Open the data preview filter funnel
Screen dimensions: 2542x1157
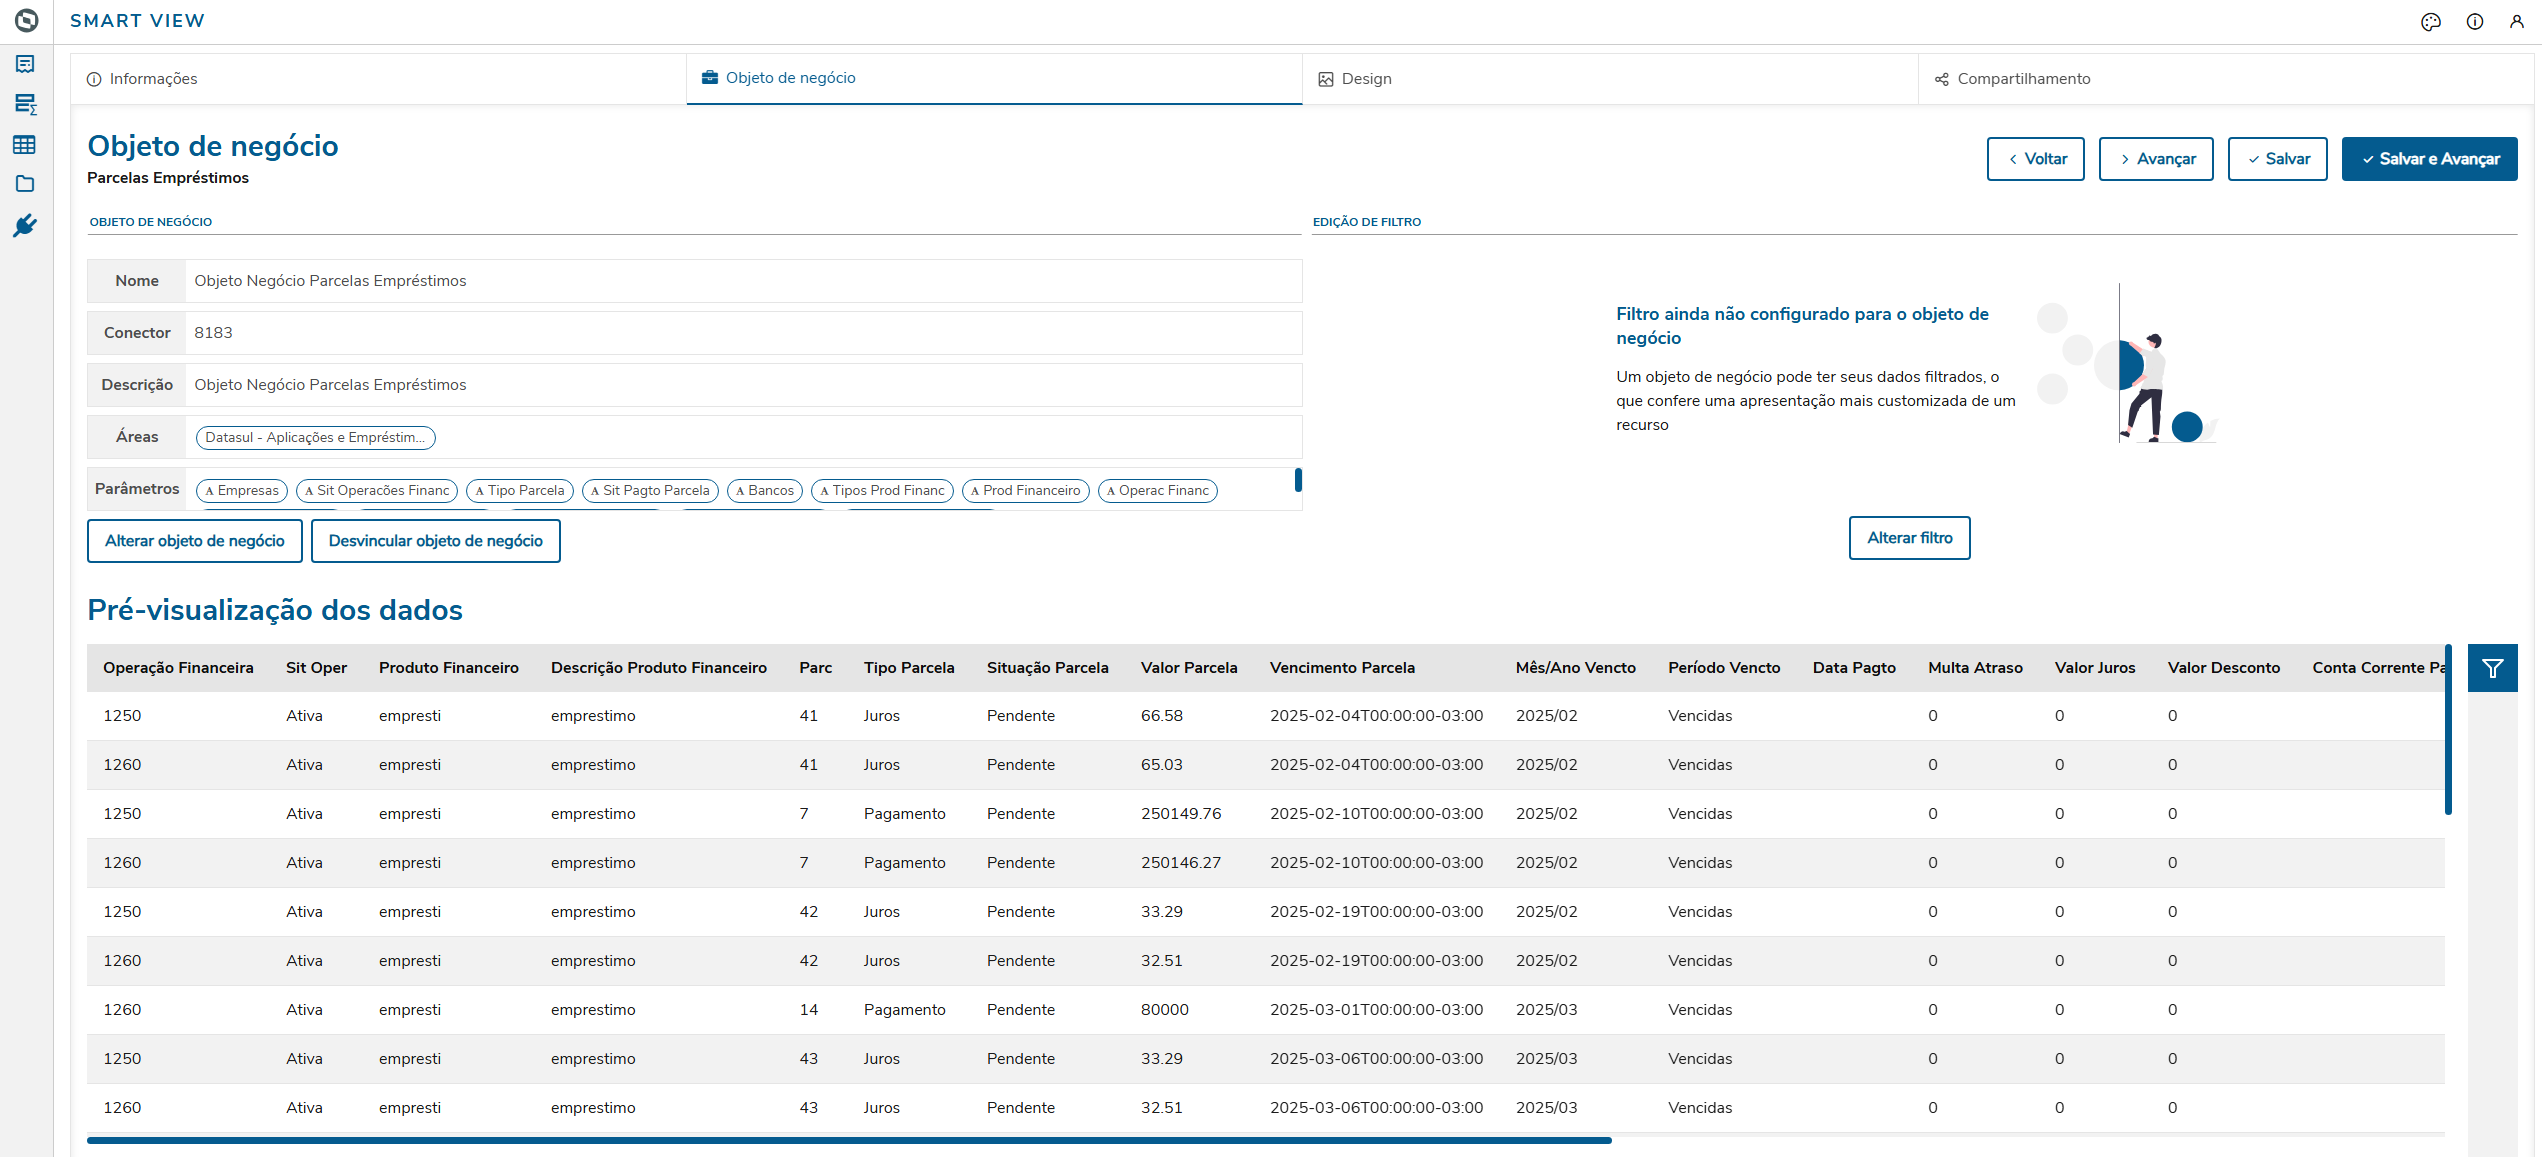pyautogui.click(x=2492, y=668)
